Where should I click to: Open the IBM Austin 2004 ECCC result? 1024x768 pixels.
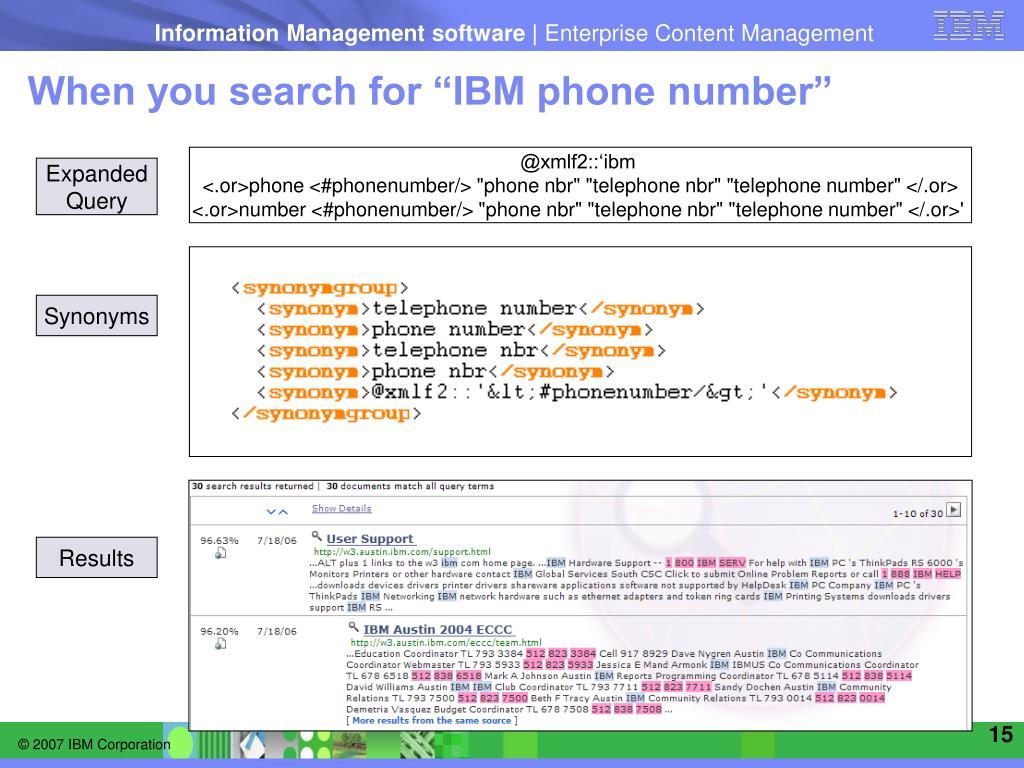coord(438,630)
